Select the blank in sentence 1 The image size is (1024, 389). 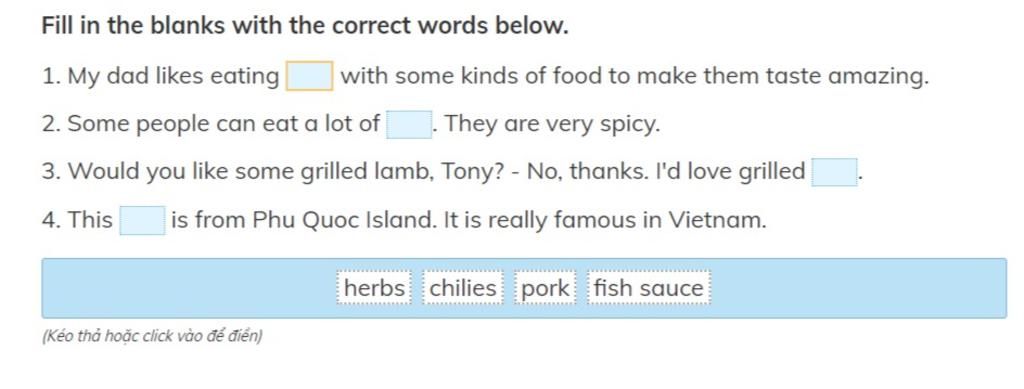(310, 76)
